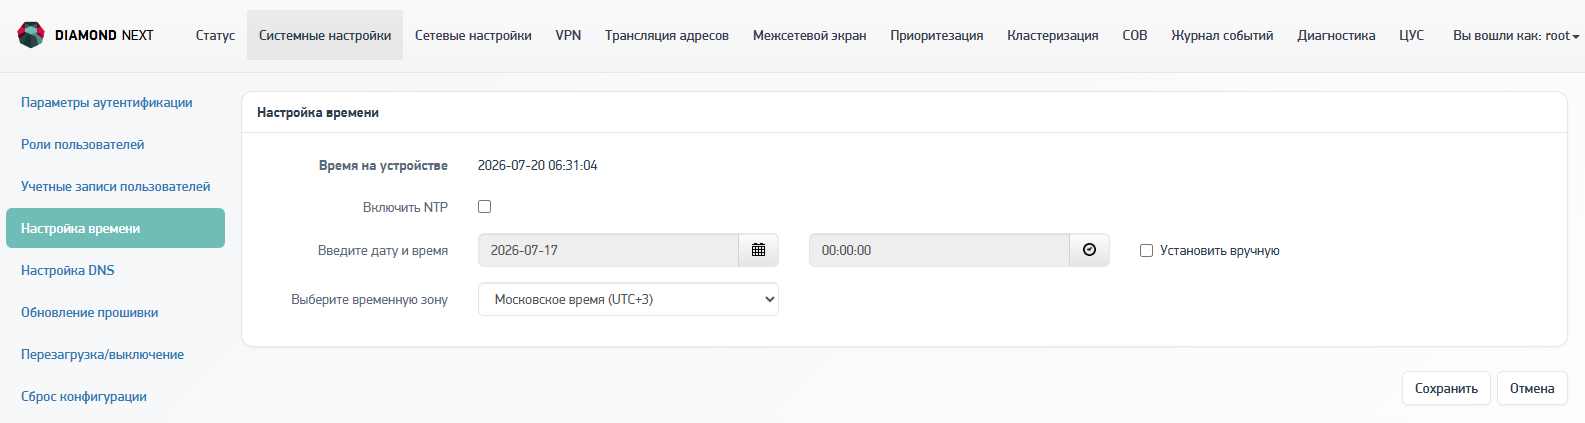Open Параметры аутентификации in the sidebar
This screenshot has height=423, width=1585.
pyautogui.click(x=107, y=102)
